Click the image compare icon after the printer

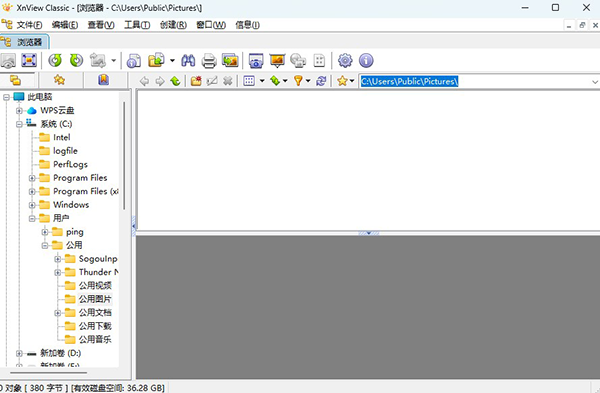(230, 60)
